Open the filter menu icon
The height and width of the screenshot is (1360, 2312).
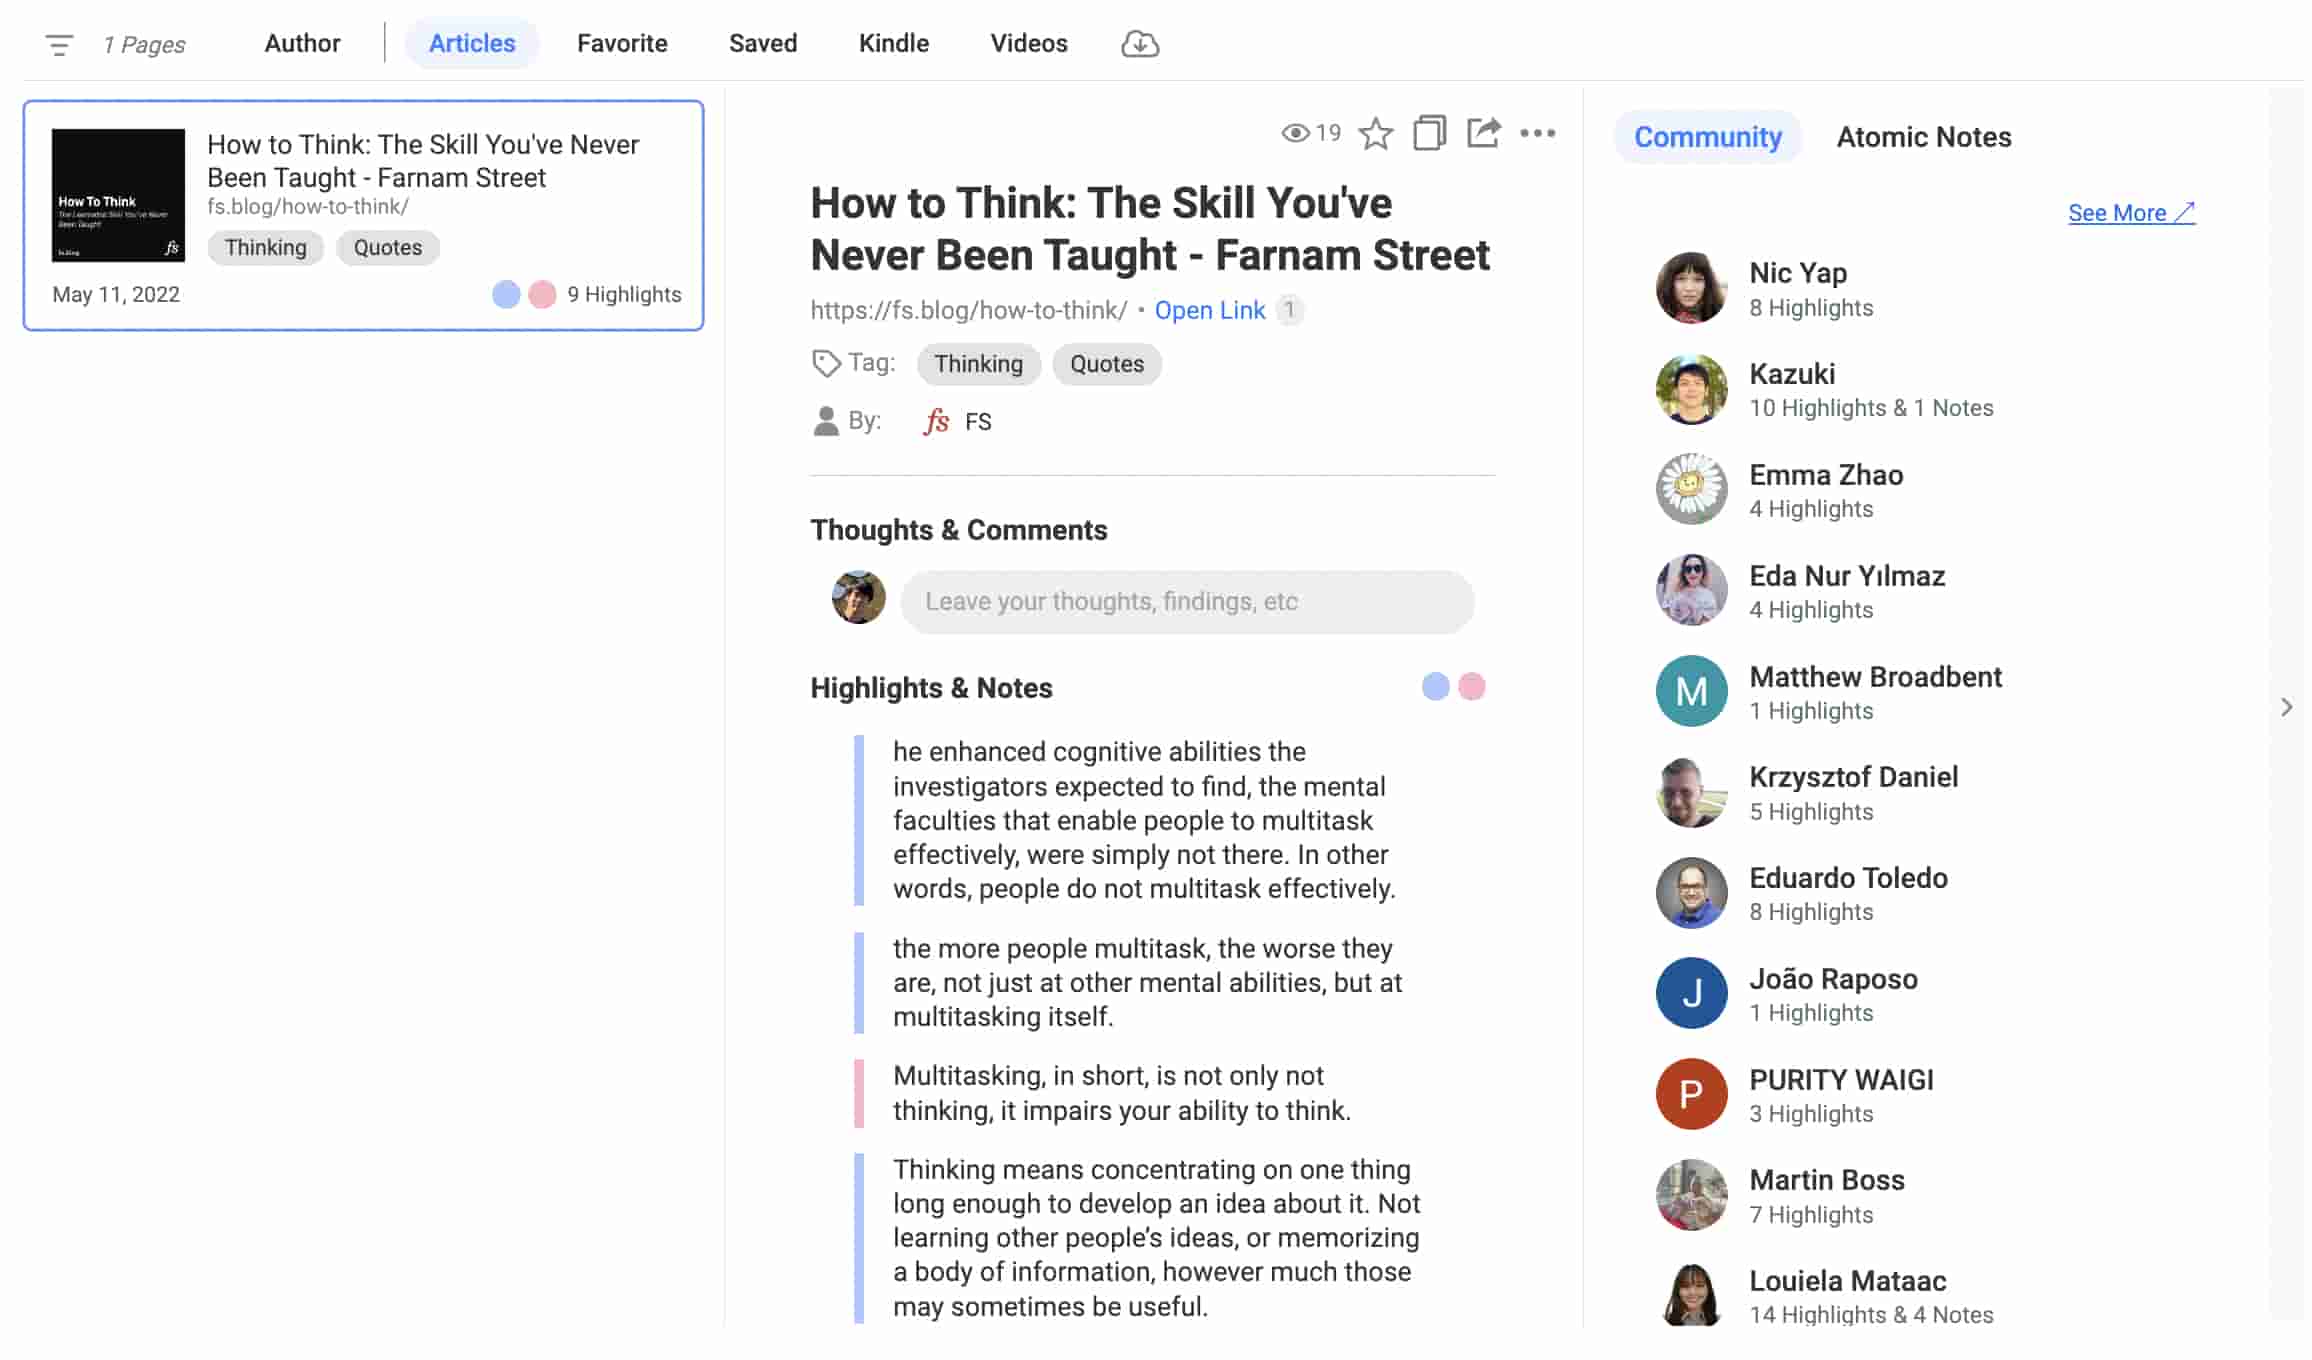[59, 45]
